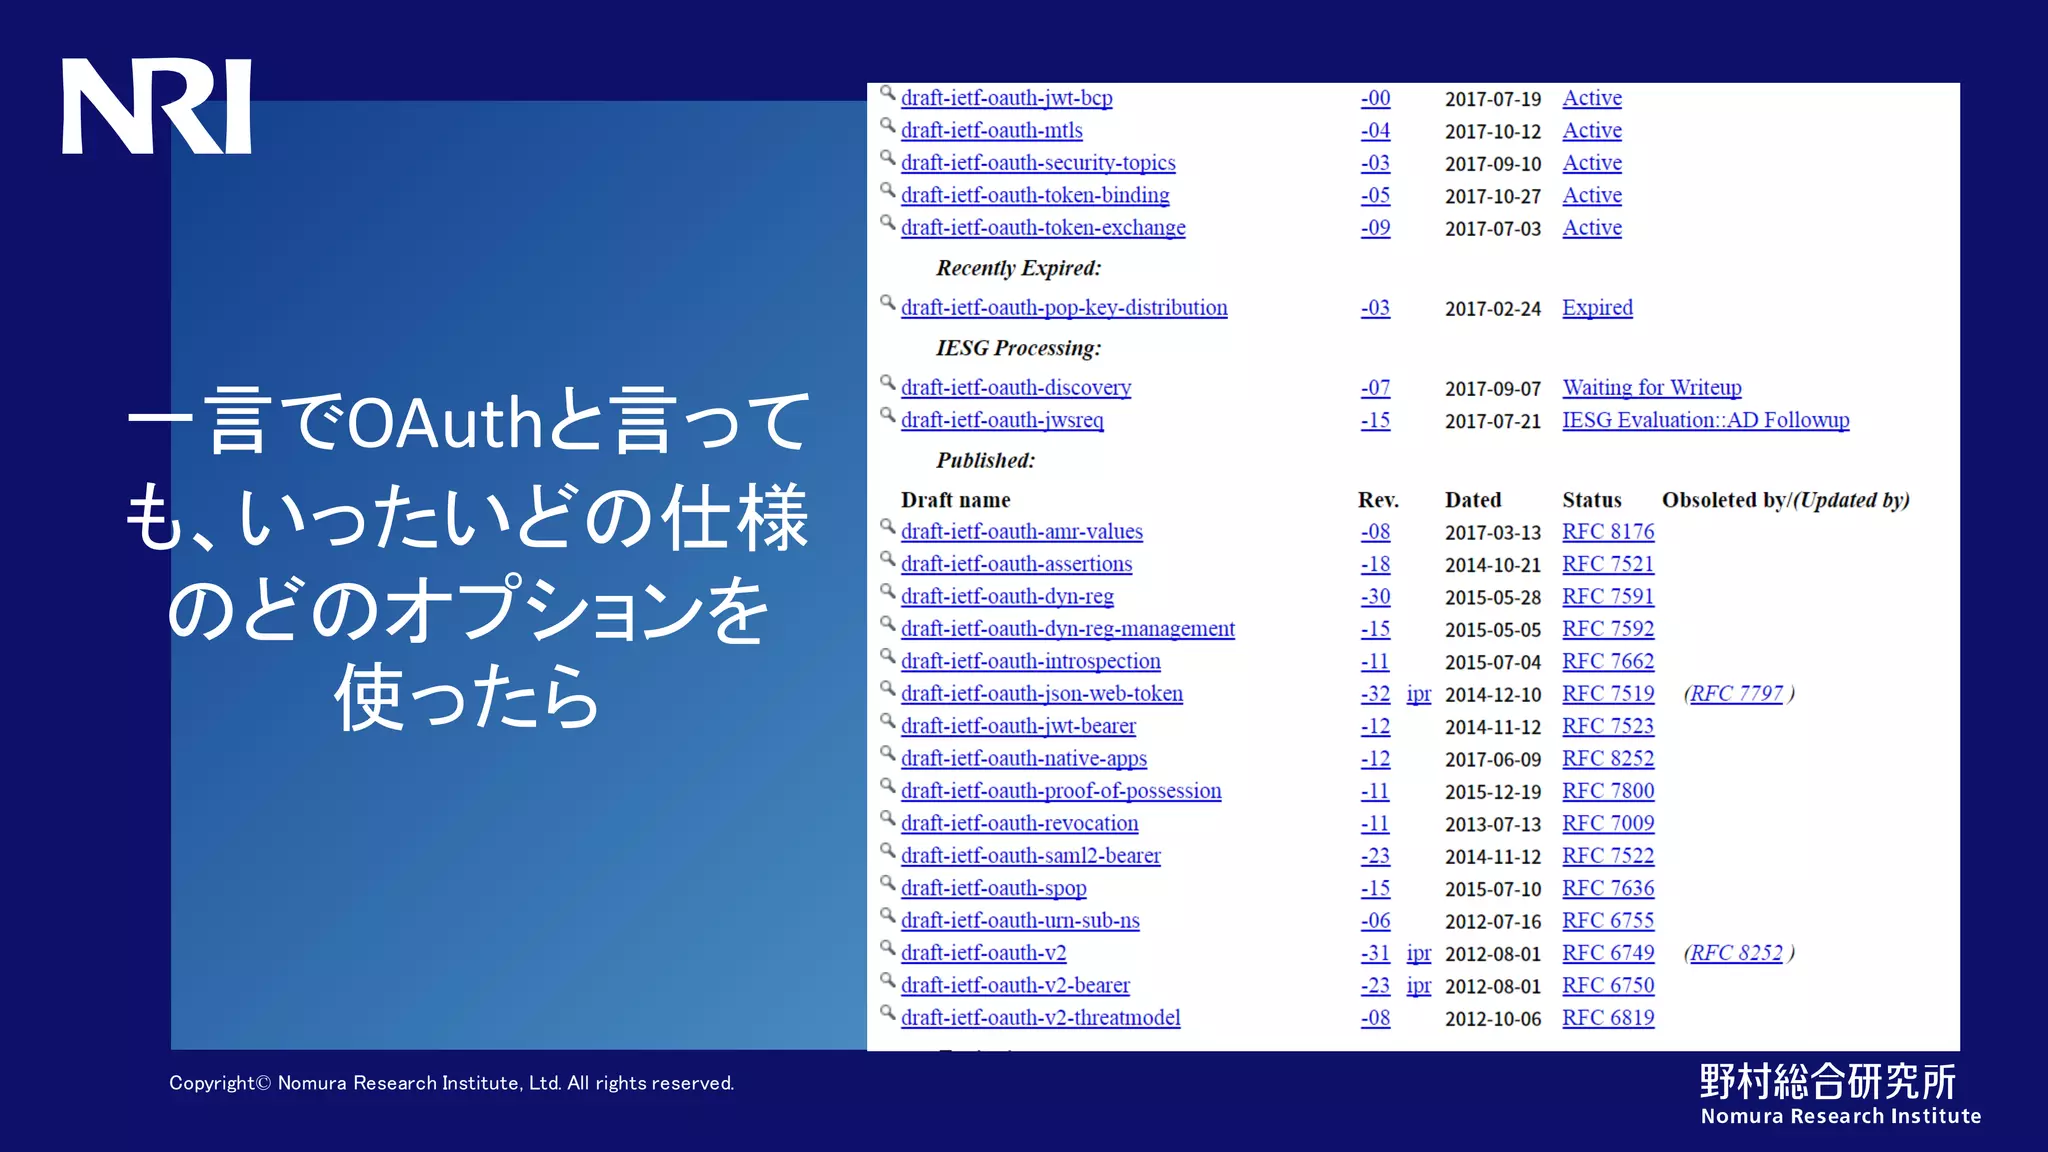Open draft-ietf-oauth-jwsreq link

pyautogui.click(x=1002, y=420)
